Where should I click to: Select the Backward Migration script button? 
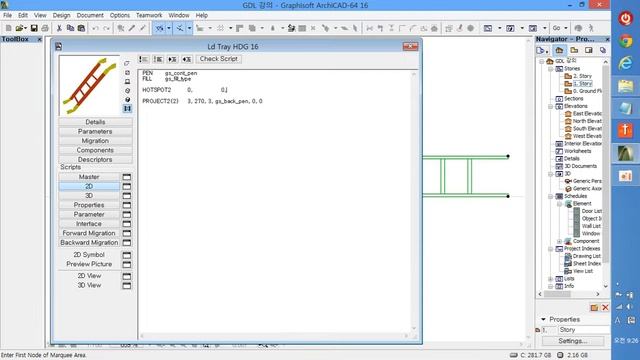(89, 242)
